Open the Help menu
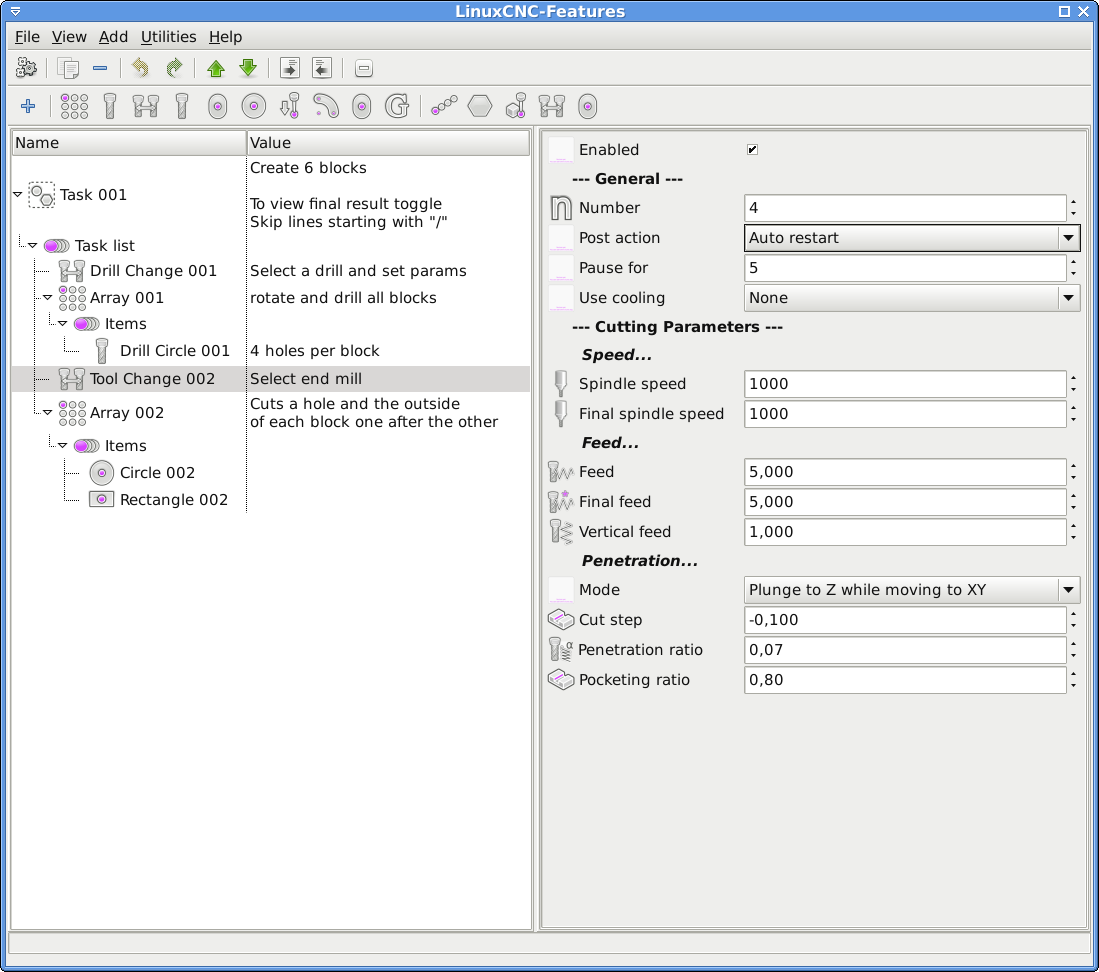The image size is (1099, 972). click(225, 37)
